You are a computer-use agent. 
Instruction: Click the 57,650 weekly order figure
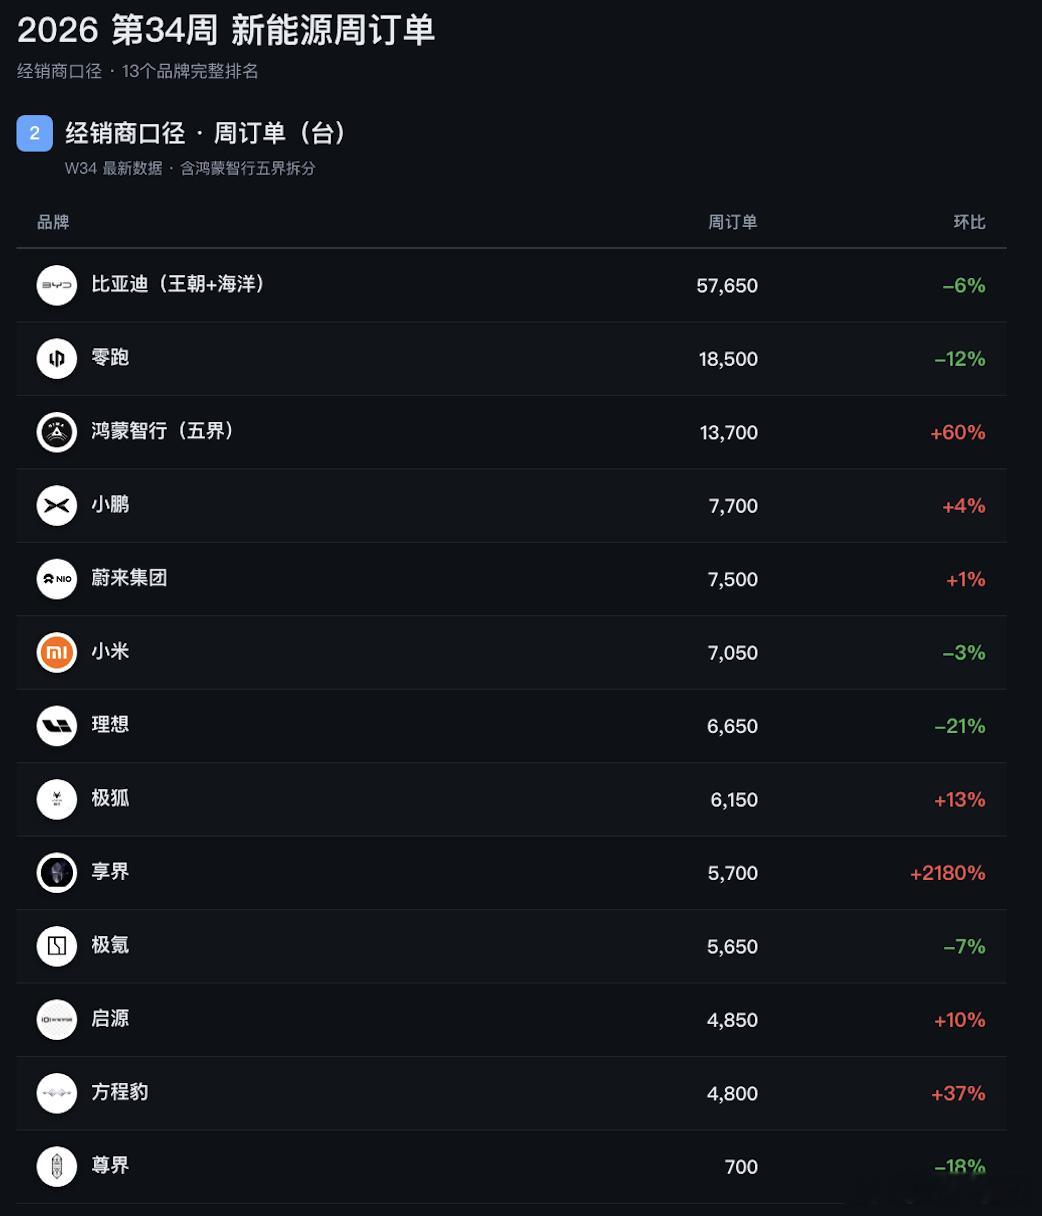[727, 286]
